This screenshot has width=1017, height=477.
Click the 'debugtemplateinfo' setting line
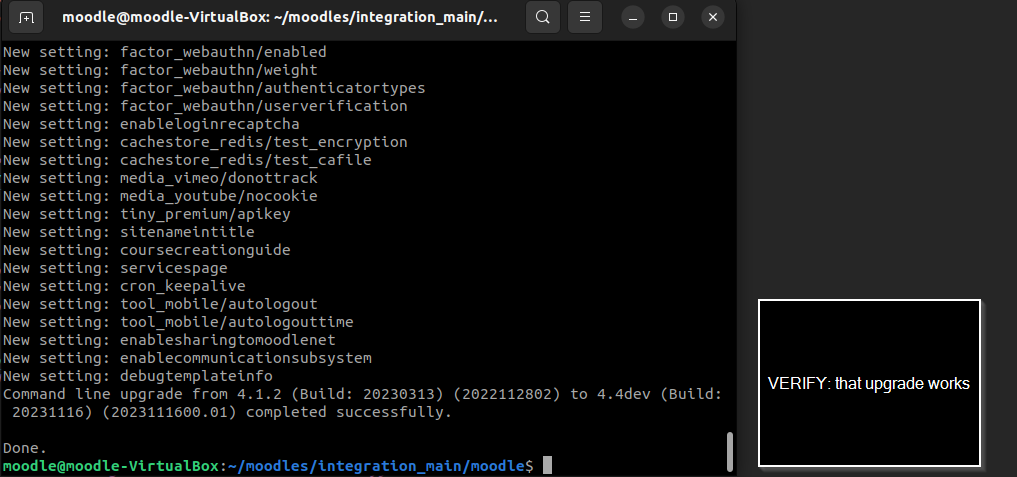(138, 376)
